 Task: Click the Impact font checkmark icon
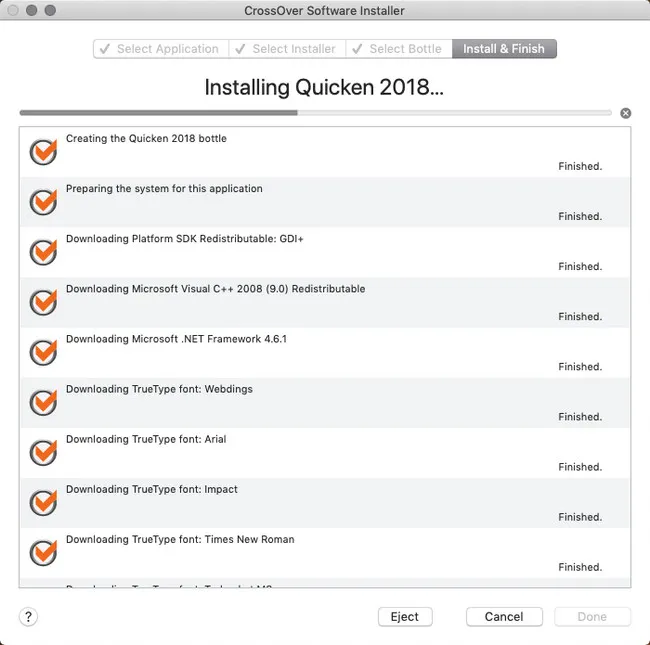coord(43,502)
